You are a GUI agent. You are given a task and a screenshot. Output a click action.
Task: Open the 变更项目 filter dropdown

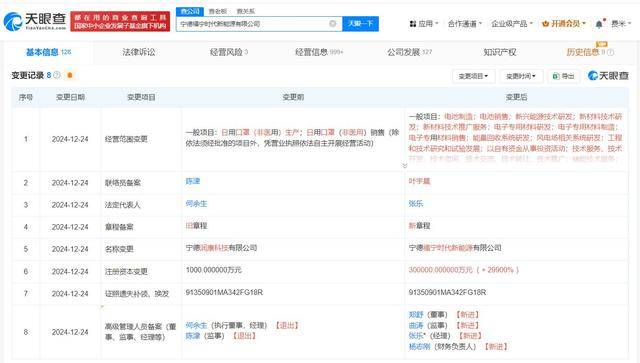(x=473, y=76)
